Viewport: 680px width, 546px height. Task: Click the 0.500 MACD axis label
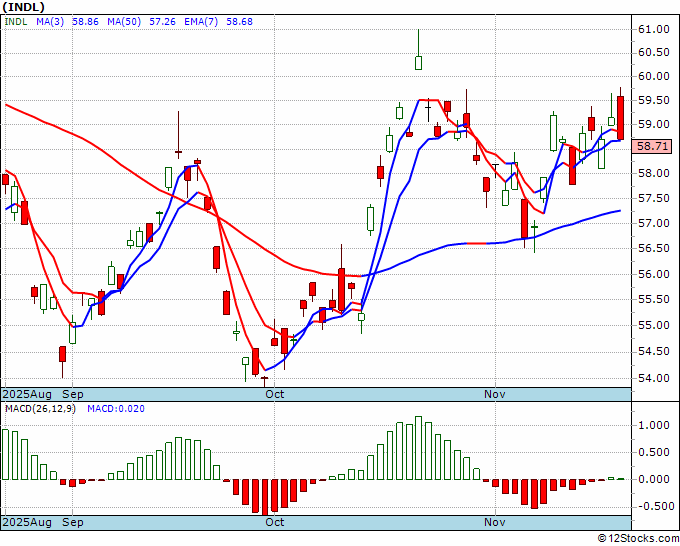tap(654, 452)
